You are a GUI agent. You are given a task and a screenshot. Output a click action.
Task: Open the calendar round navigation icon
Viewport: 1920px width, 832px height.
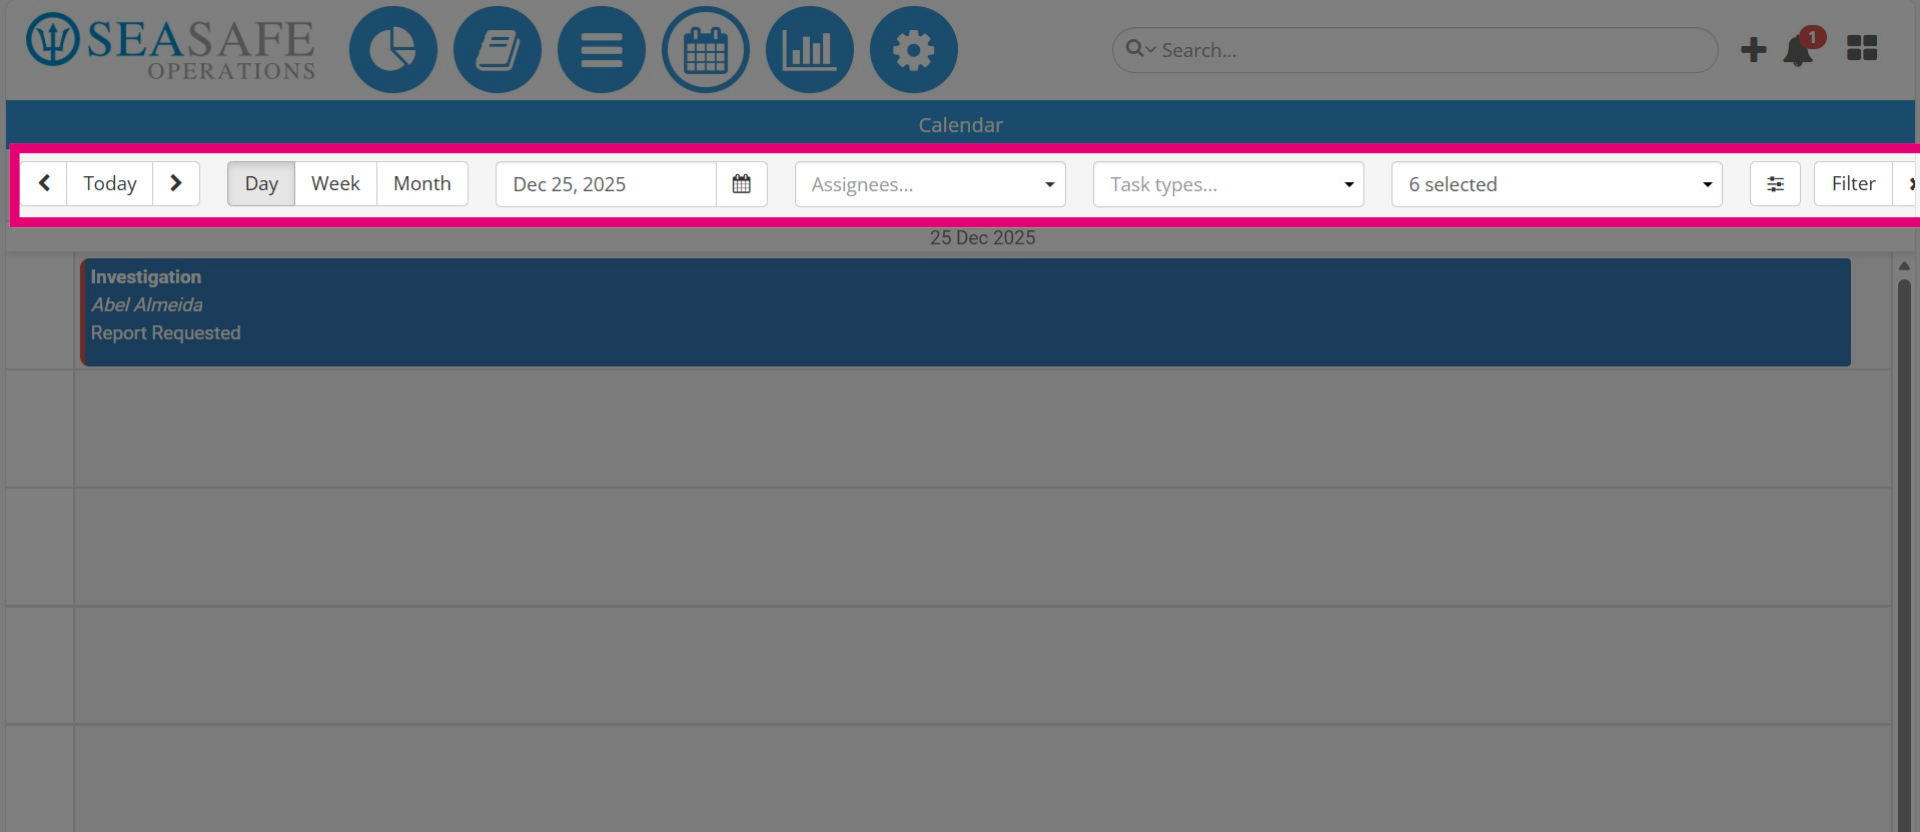pos(705,50)
